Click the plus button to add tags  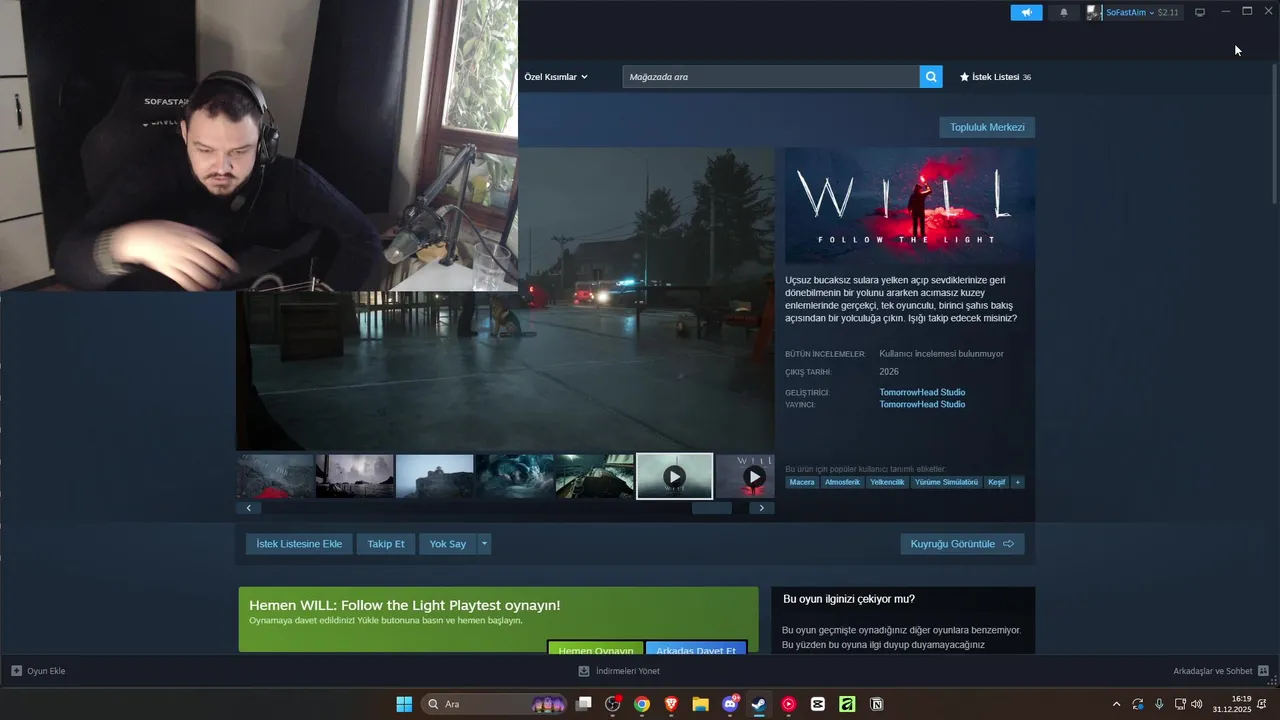[x=1018, y=482]
